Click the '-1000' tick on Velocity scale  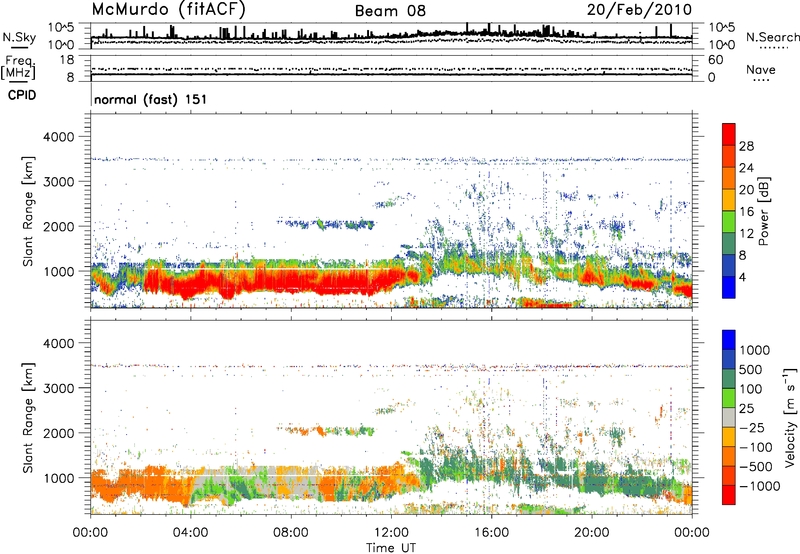(x=759, y=486)
